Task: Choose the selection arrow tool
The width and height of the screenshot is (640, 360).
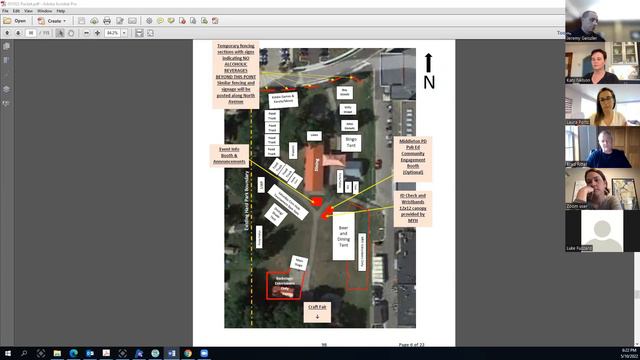Action: 60,33
